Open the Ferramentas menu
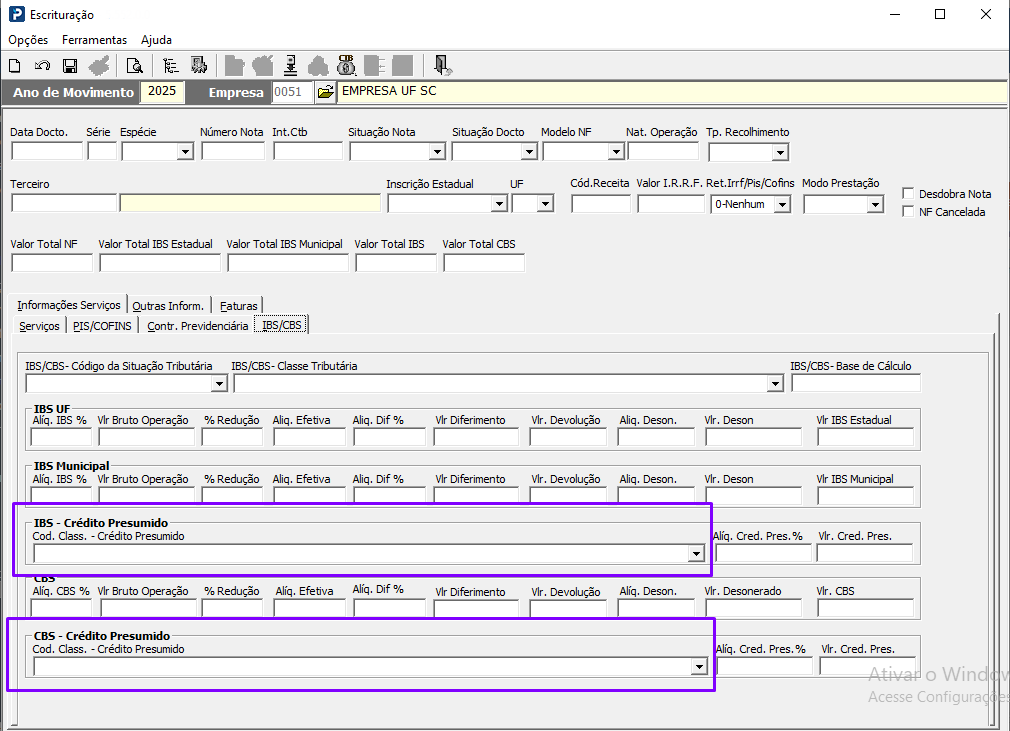This screenshot has width=1010, height=731. pyautogui.click(x=94, y=40)
